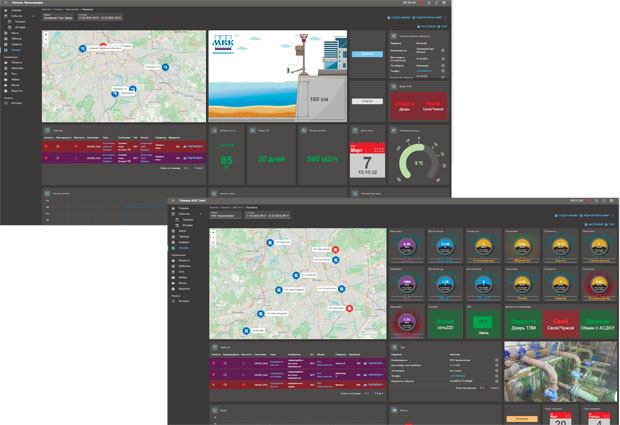Open hamburger menu icon in lower window title bar
The width and height of the screenshot is (620, 425).
click(x=173, y=201)
